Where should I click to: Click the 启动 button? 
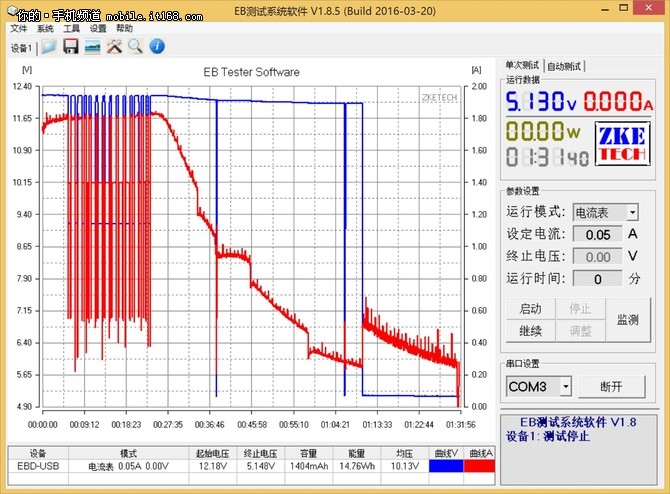[530, 308]
